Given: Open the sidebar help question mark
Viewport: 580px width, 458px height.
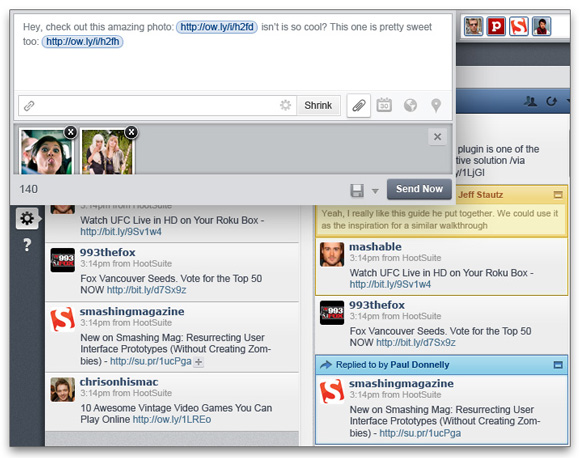Looking at the screenshot, I should coord(27,245).
